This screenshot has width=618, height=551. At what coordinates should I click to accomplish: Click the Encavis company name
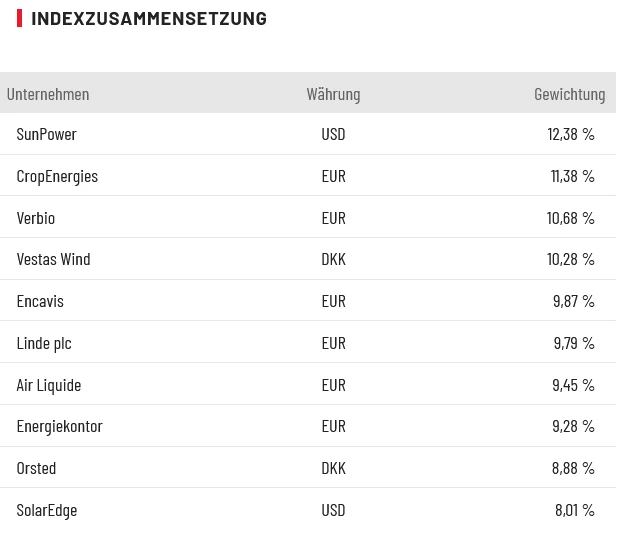tap(40, 301)
